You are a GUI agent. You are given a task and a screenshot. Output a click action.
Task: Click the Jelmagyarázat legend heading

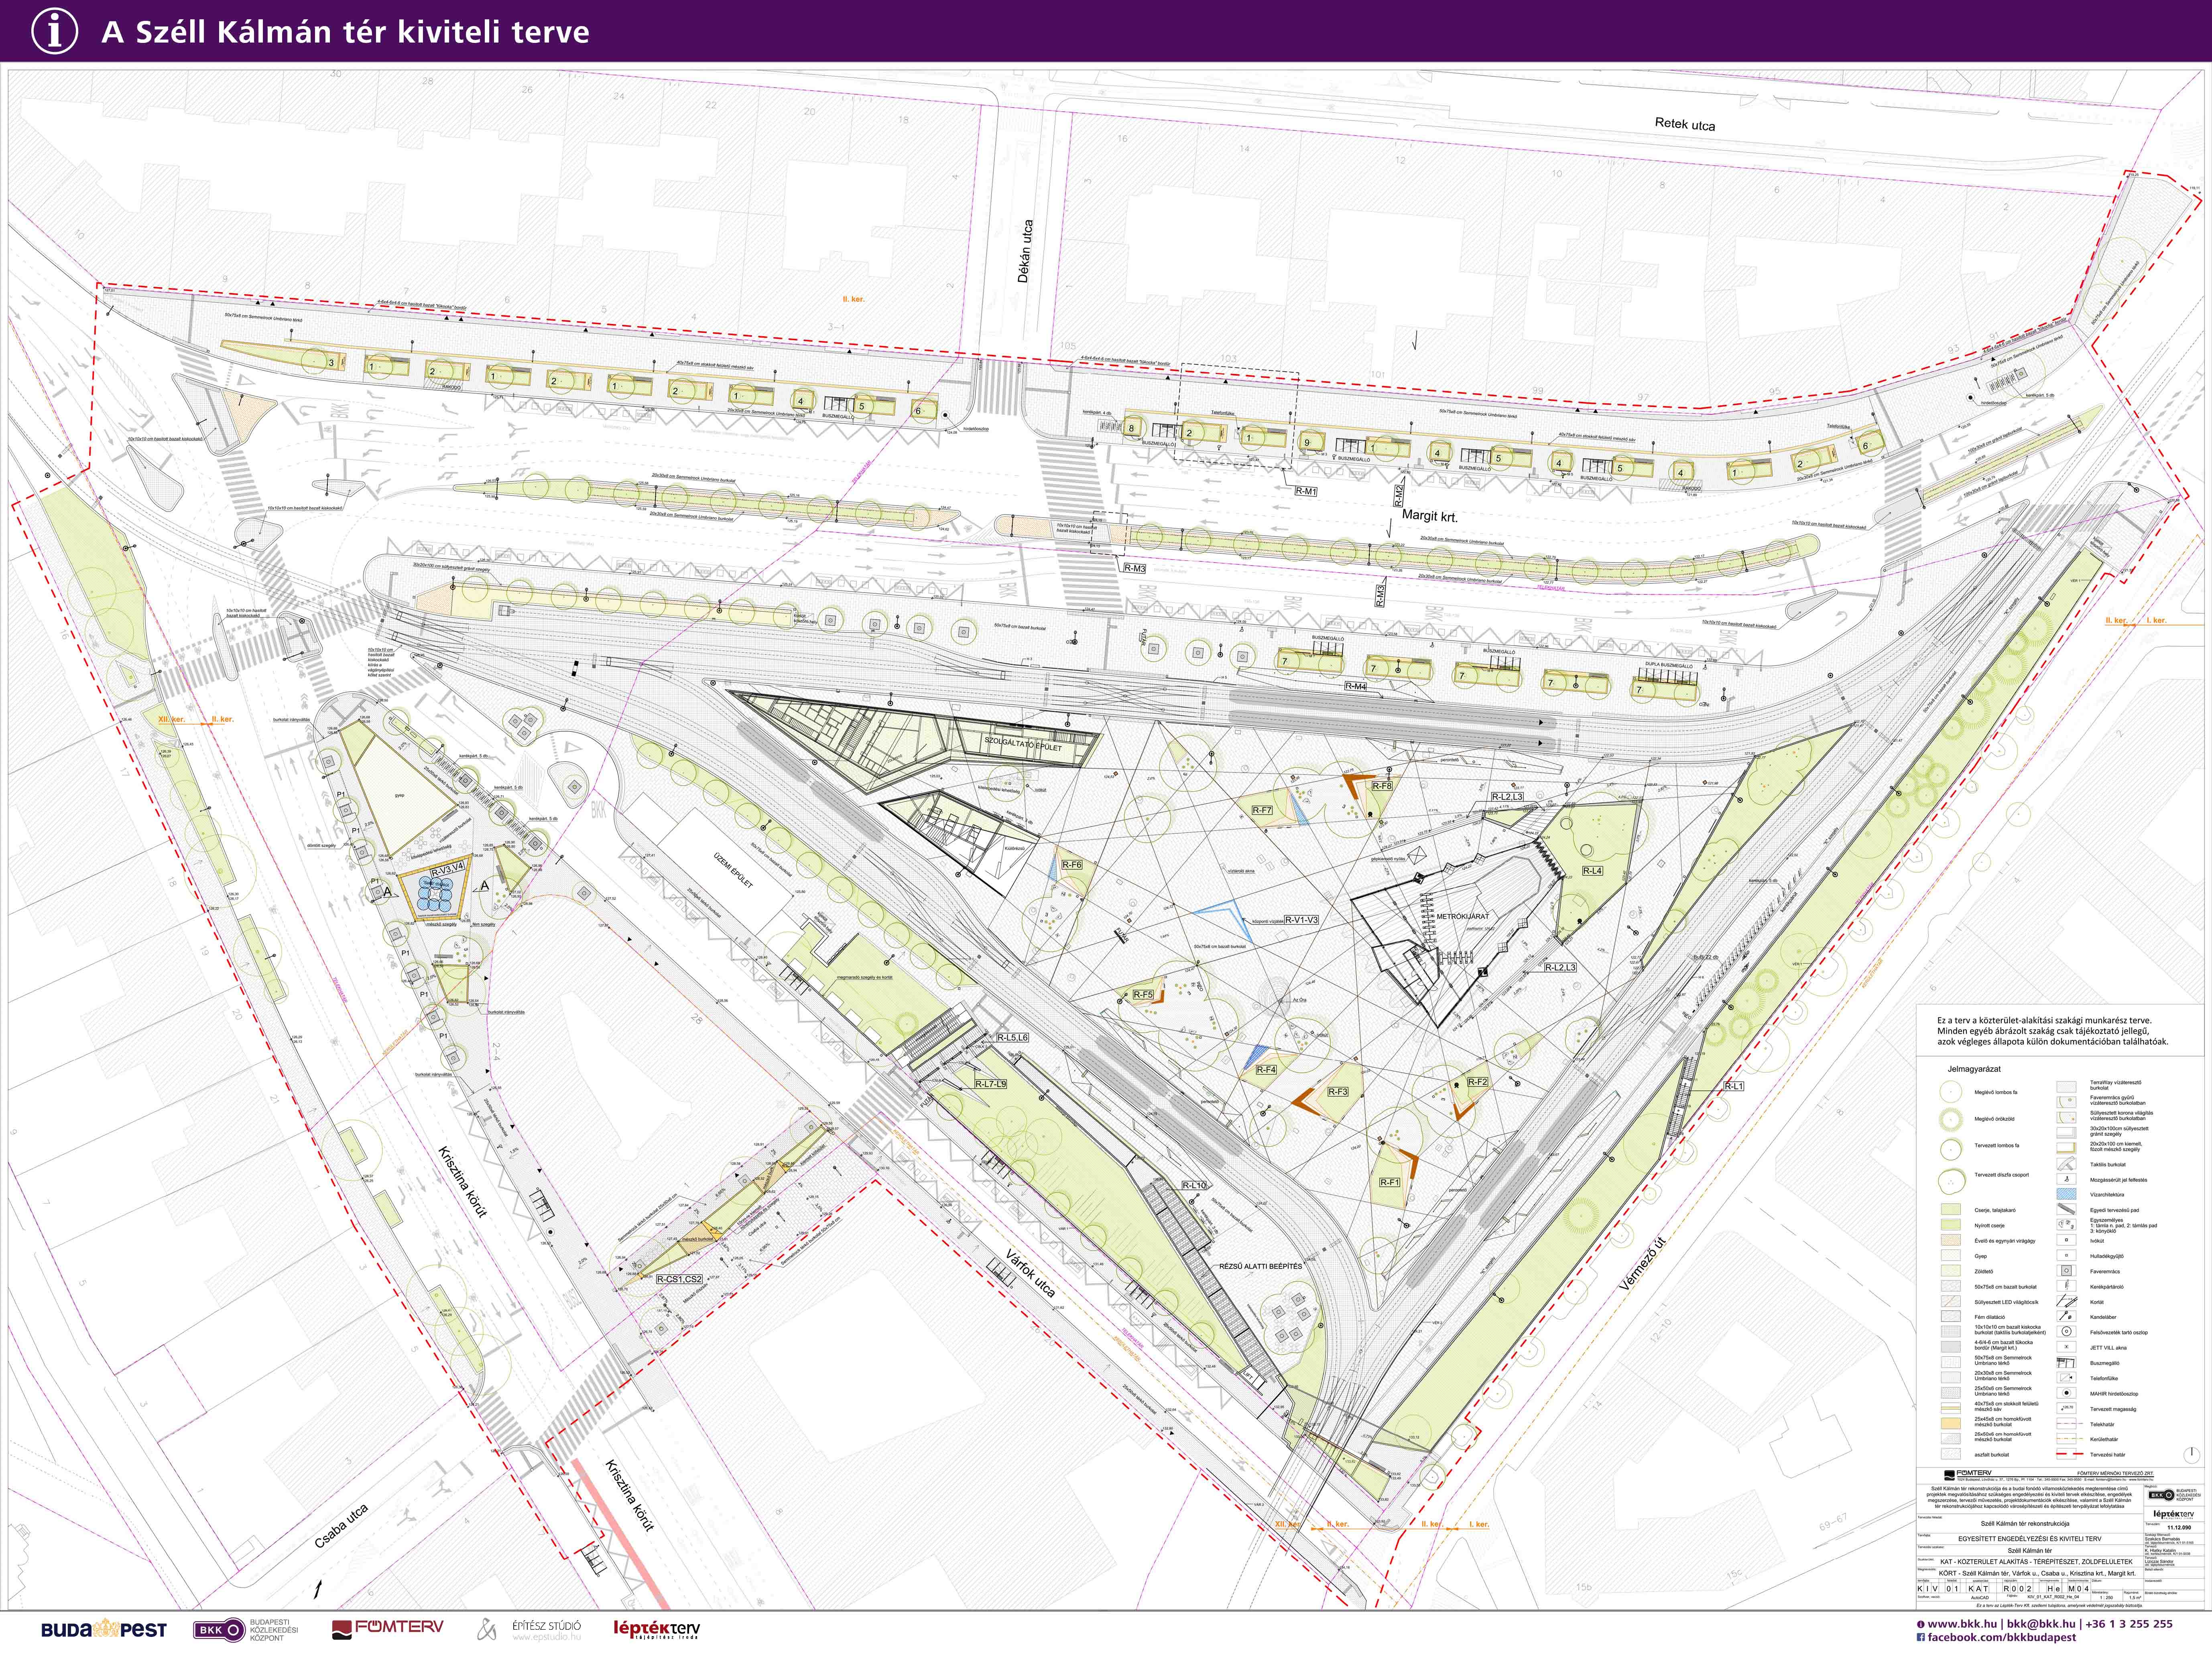pyautogui.click(x=1974, y=1069)
